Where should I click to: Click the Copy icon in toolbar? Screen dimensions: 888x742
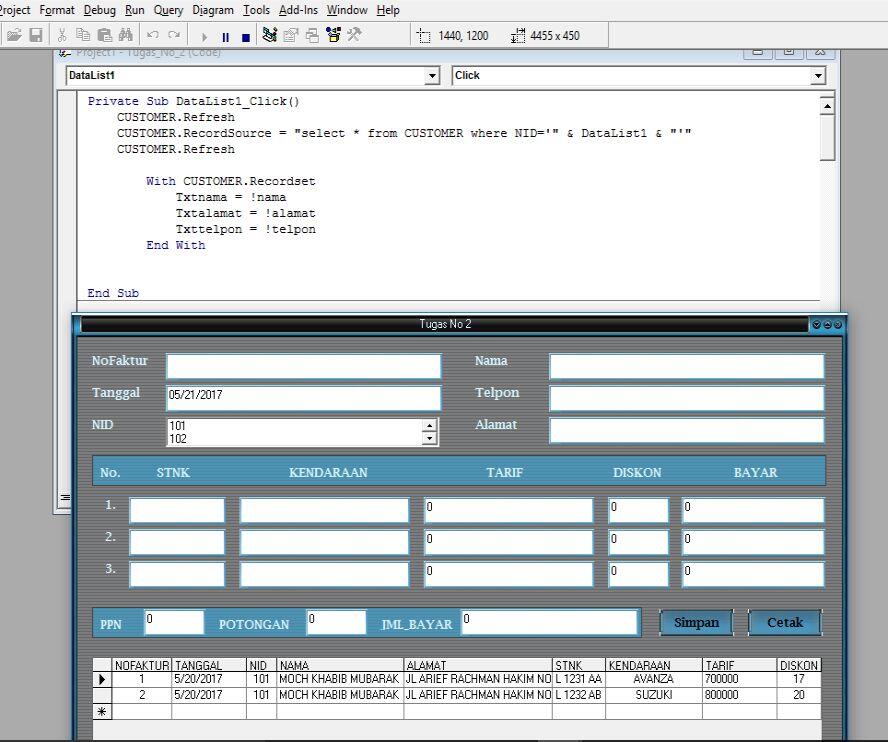coord(83,35)
